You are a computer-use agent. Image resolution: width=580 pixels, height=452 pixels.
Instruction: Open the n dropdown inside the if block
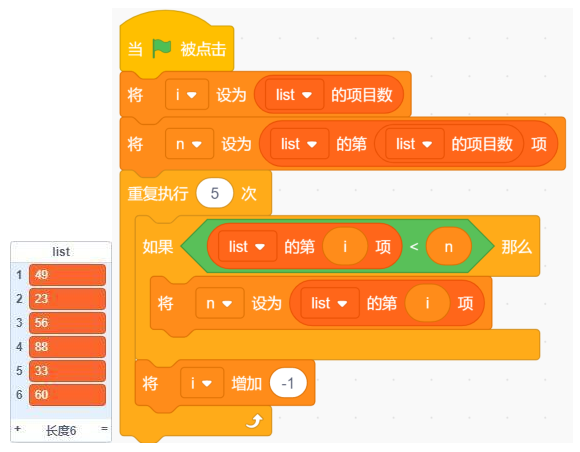point(220,303)
